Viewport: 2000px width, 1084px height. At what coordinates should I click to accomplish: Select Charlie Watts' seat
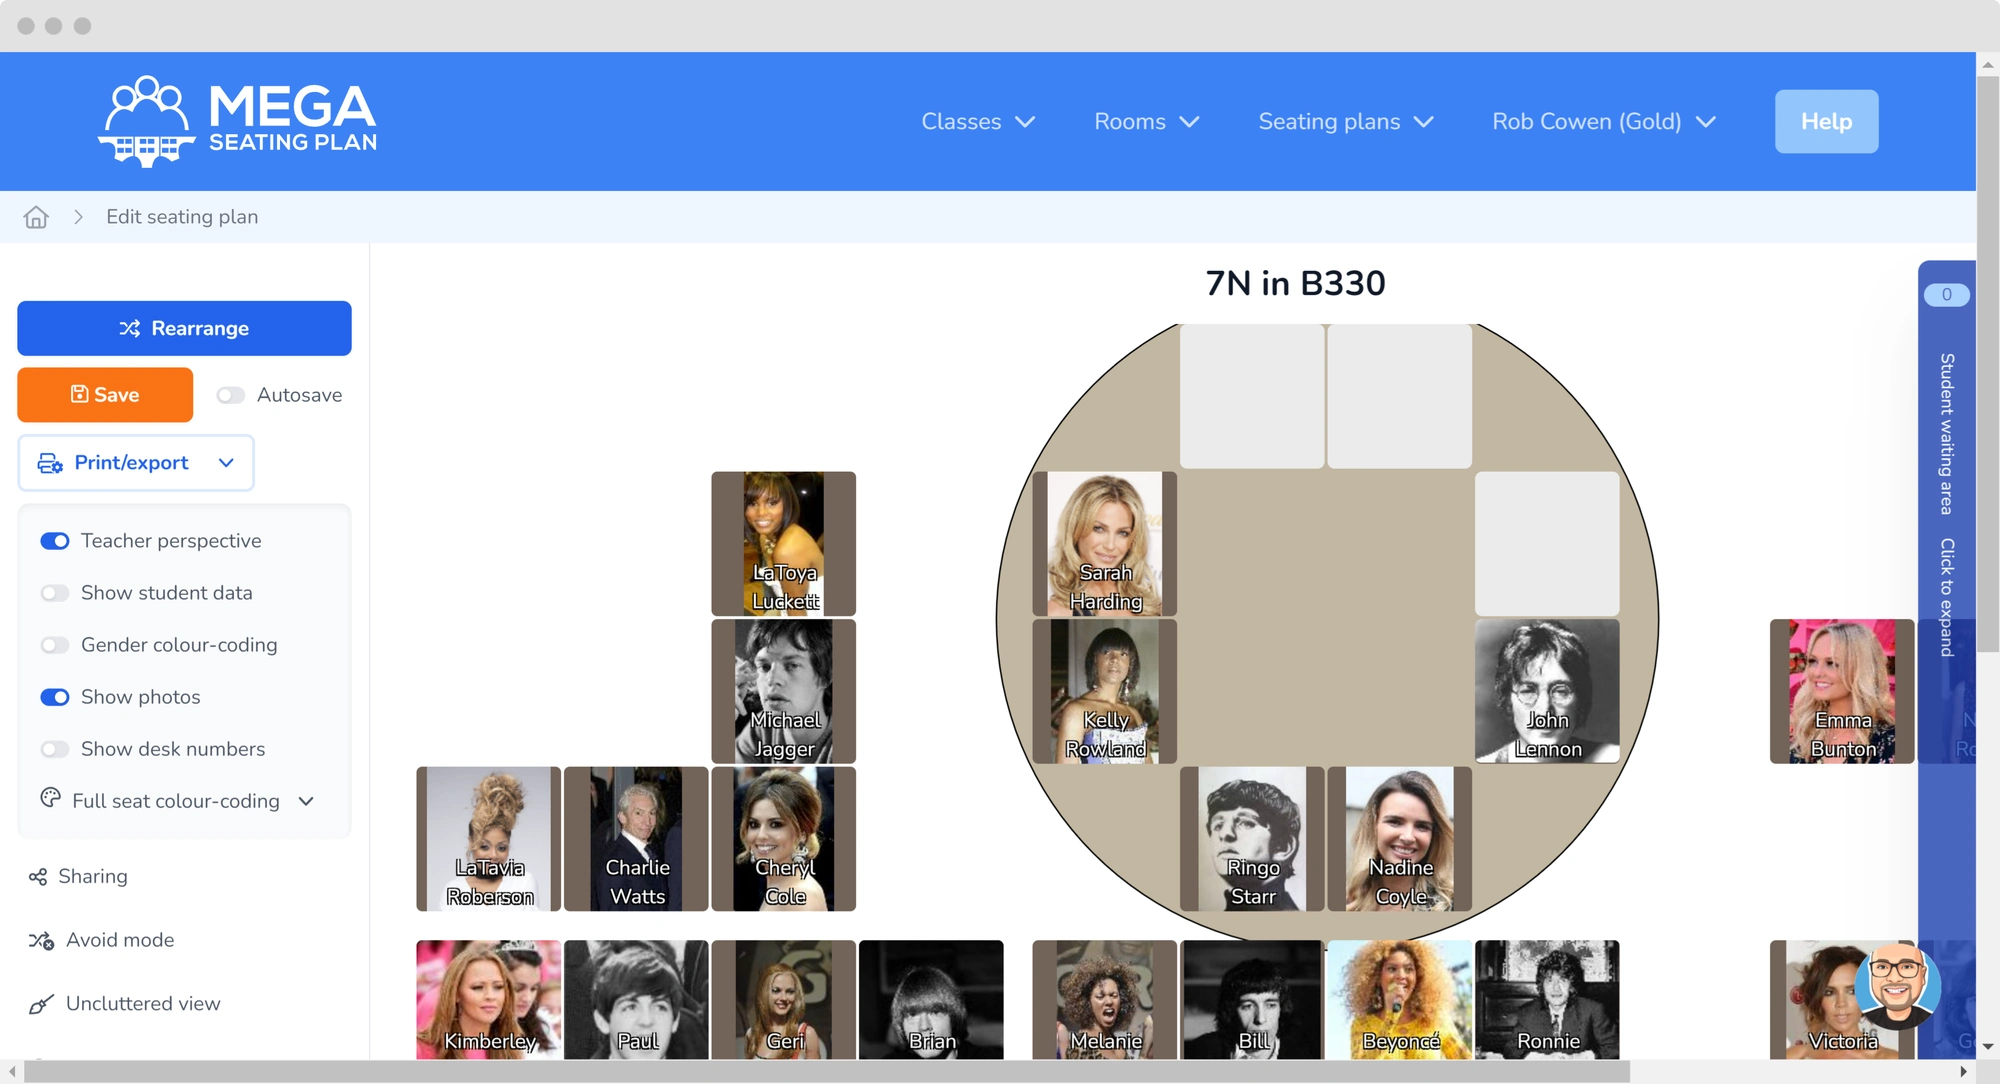[x=636, y=839]
